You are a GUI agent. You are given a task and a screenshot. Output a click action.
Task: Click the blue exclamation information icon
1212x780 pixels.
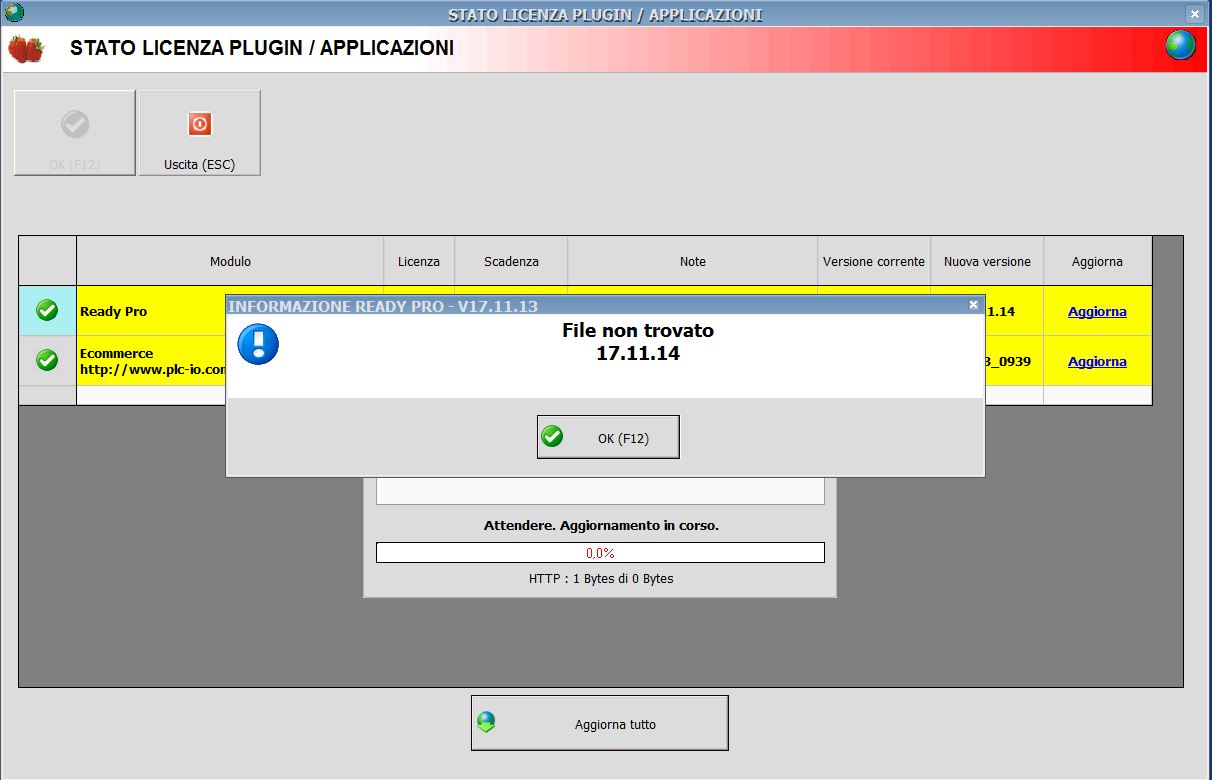(x=258, y=344)
